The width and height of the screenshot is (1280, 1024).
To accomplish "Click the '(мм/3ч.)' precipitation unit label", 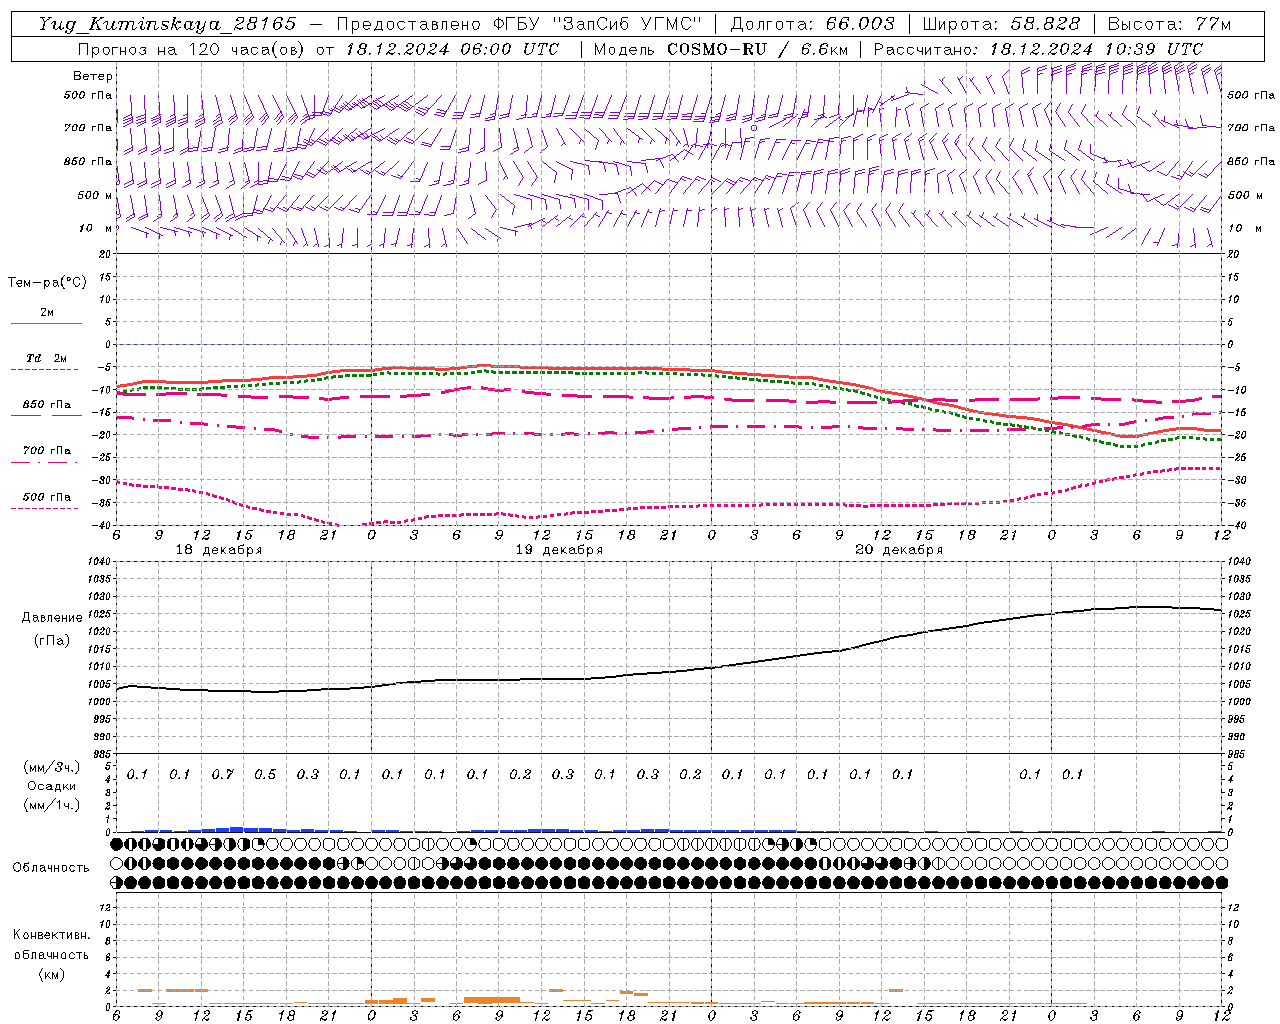I will coord(52,767).
